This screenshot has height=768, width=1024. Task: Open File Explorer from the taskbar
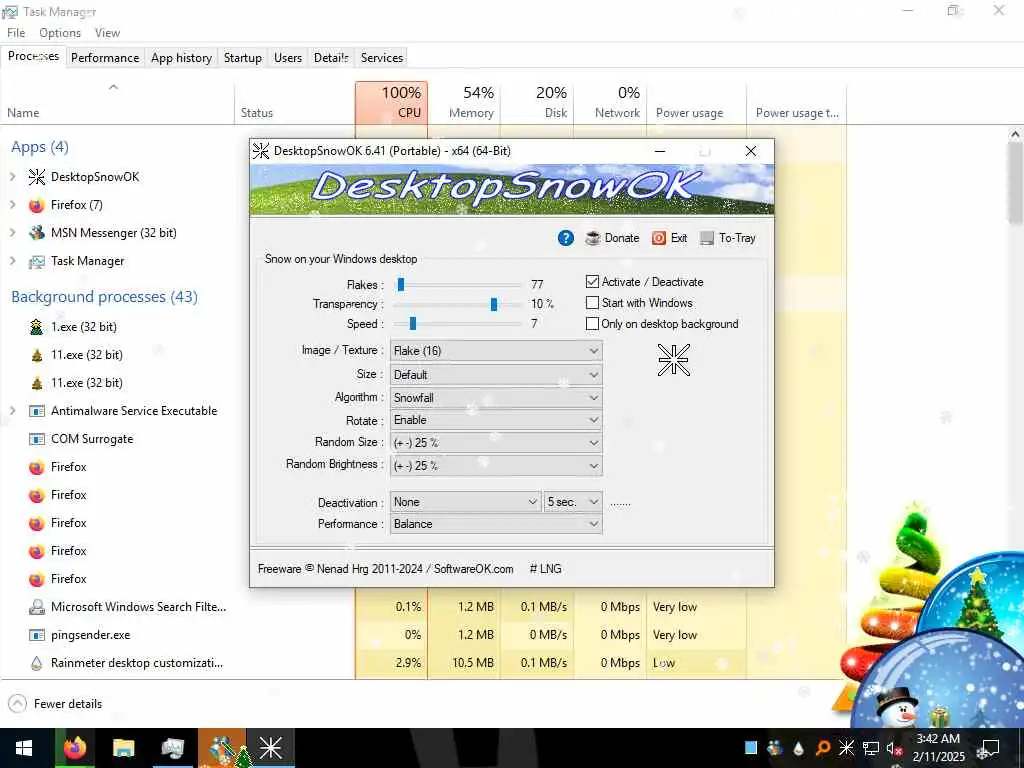click(123, 748)
